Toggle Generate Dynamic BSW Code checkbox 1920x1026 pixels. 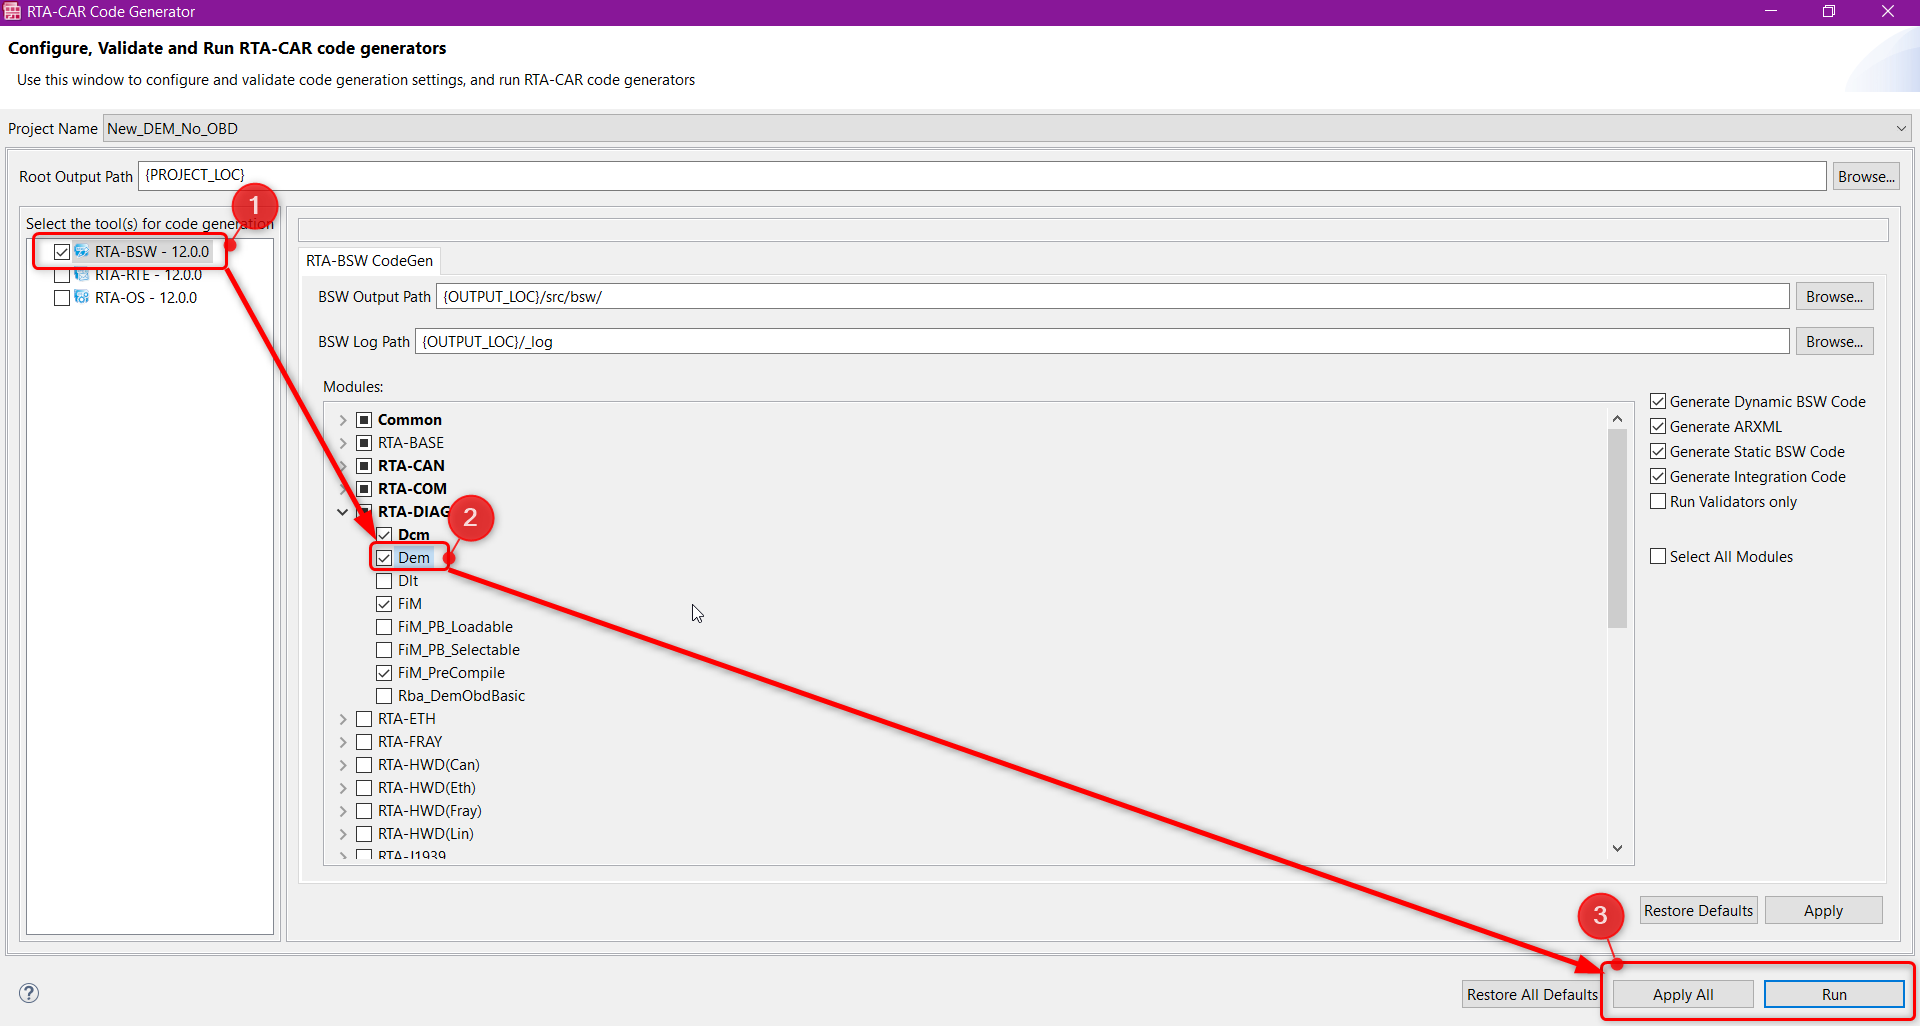tap(1658, 401)
